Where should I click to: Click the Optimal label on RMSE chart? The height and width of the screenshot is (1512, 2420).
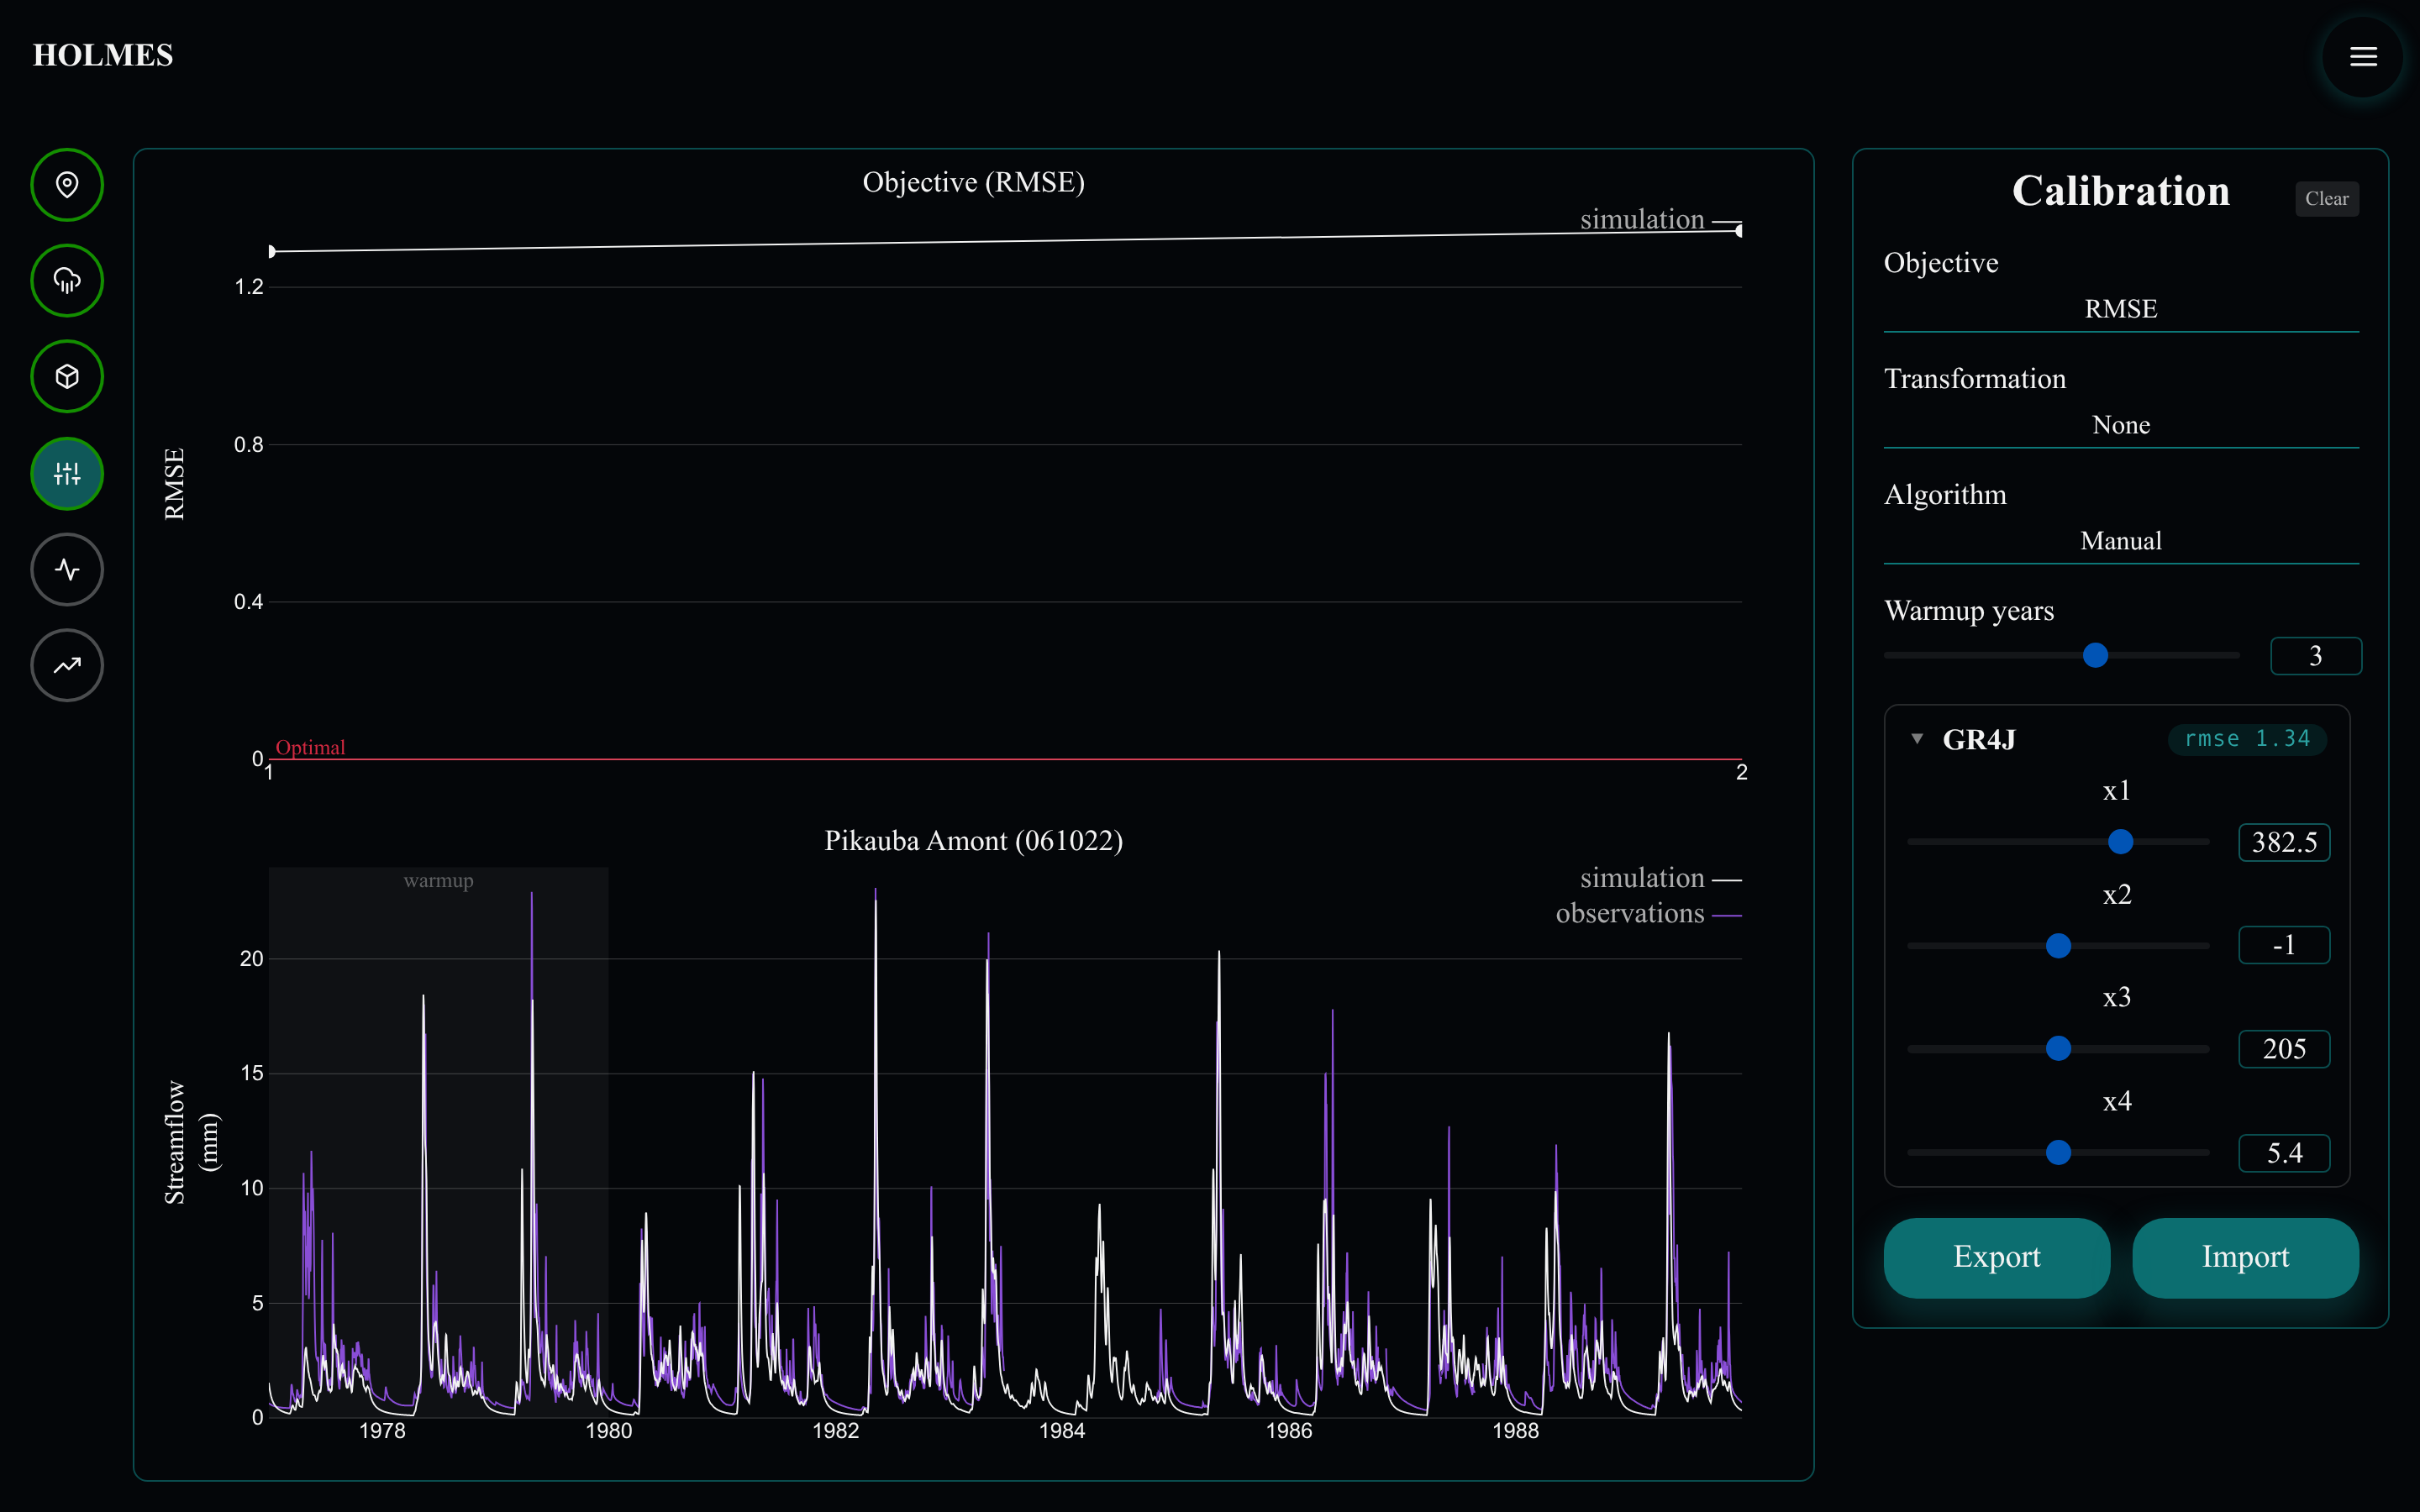310,747
